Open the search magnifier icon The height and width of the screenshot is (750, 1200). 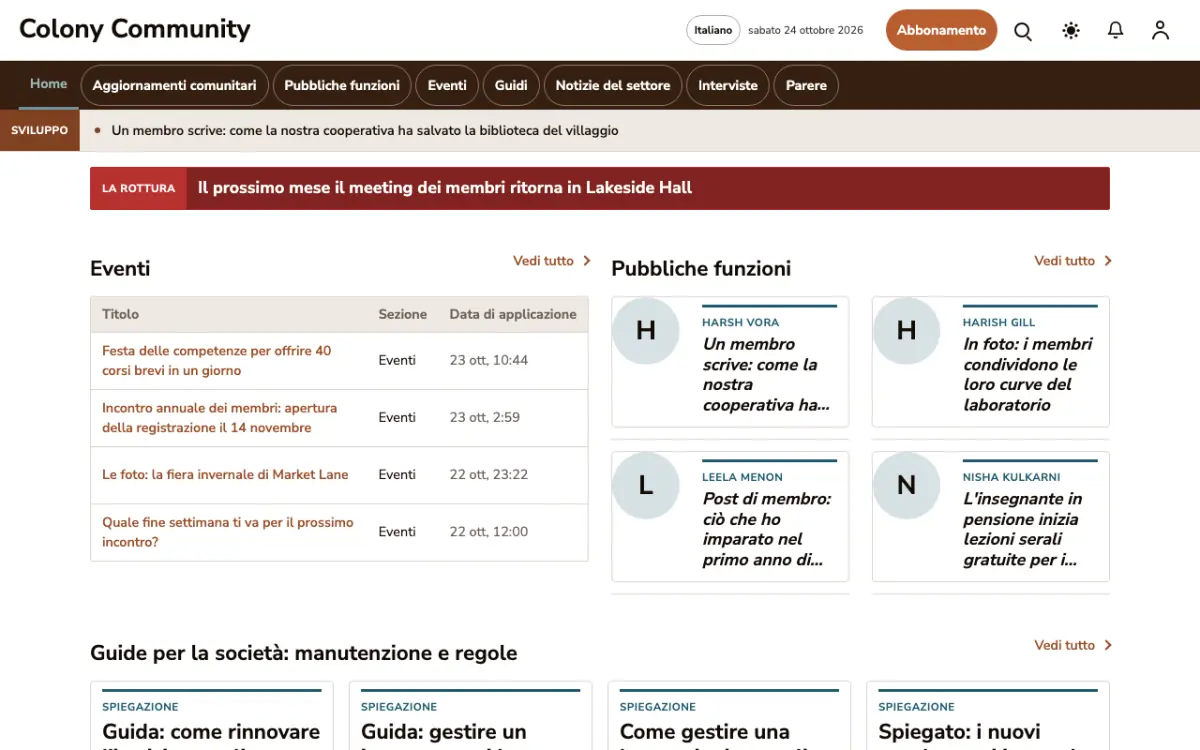[x=1023, y=31]
